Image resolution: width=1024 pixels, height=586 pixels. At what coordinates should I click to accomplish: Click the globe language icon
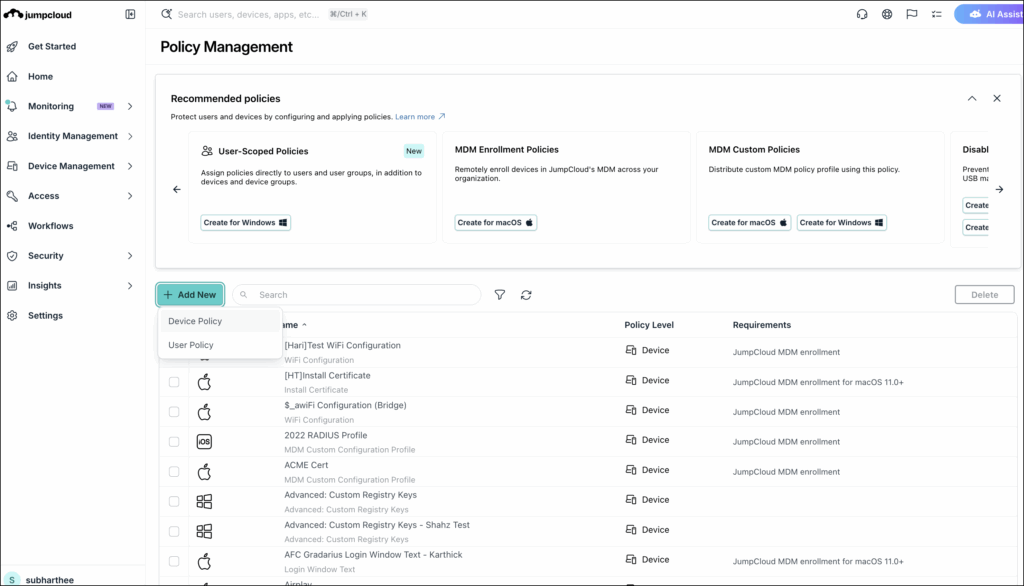(x=887, y=14)
